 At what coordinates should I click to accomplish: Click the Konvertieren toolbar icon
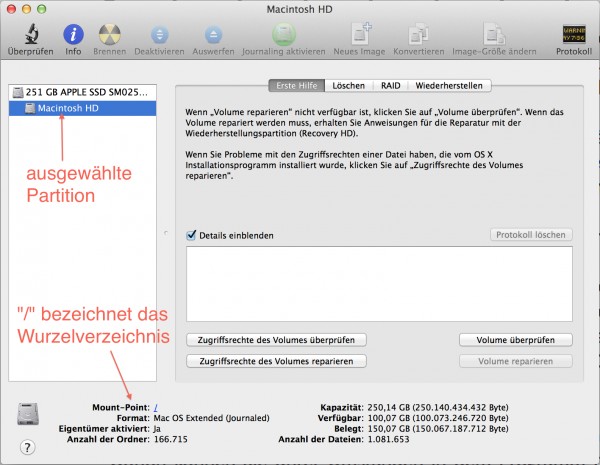pos(419,34)
